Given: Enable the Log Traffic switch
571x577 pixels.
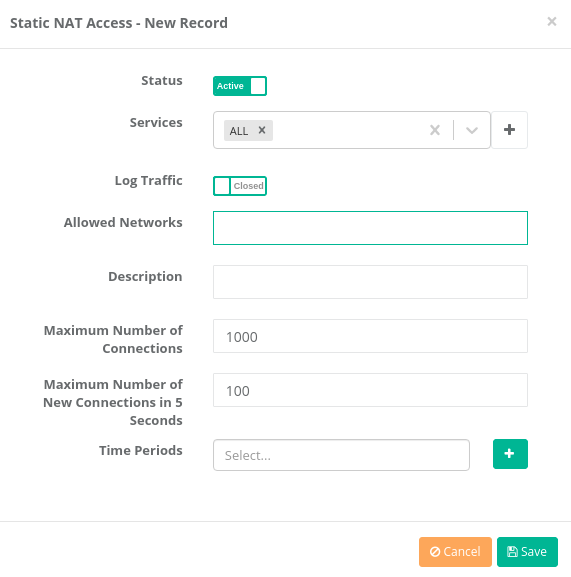Looking at the screenshot, I should click(x=240, y=186).
